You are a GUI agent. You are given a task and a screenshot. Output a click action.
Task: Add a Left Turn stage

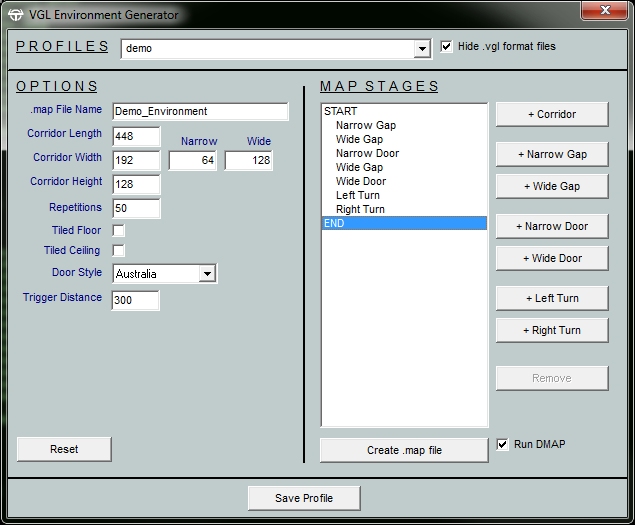coord(552,298)
